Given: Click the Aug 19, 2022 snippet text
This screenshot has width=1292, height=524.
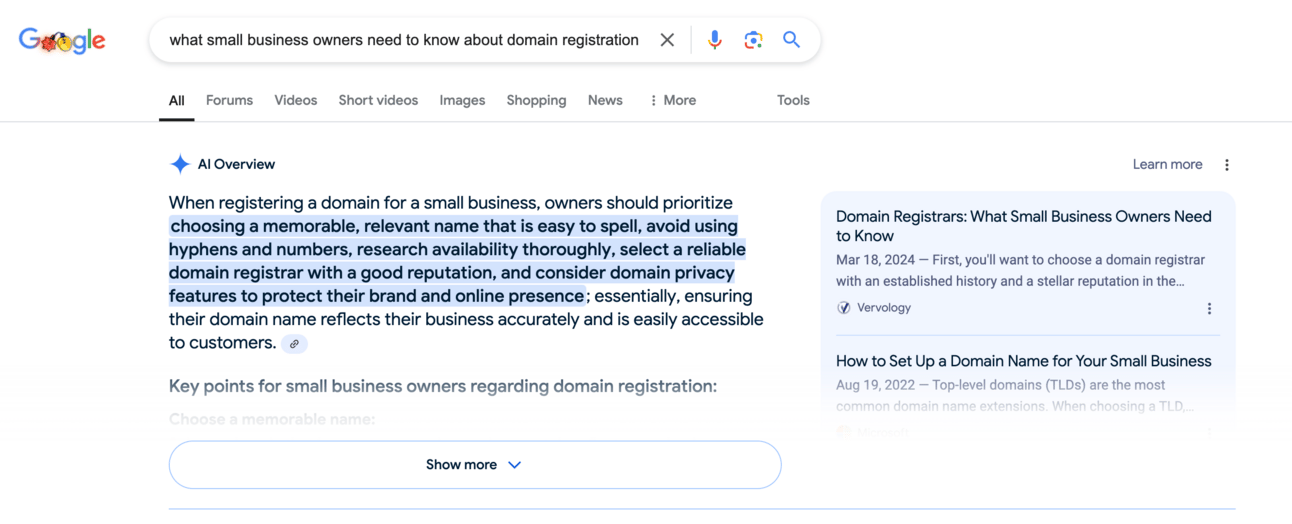Looking at the screenshot, I should [1015, 395].
